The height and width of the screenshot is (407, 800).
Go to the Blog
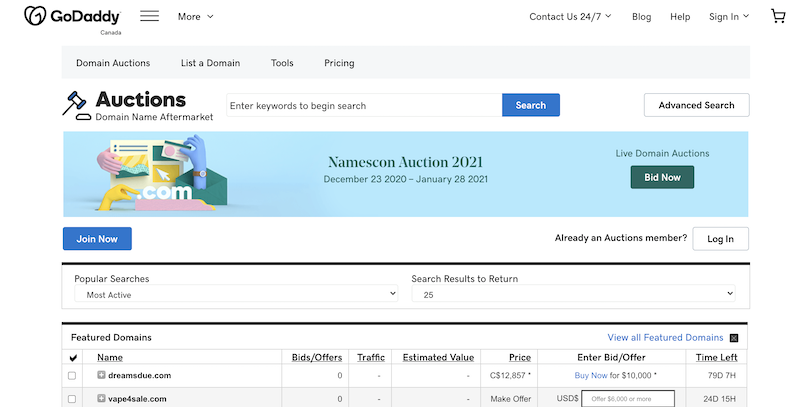[x=641, y=17]
